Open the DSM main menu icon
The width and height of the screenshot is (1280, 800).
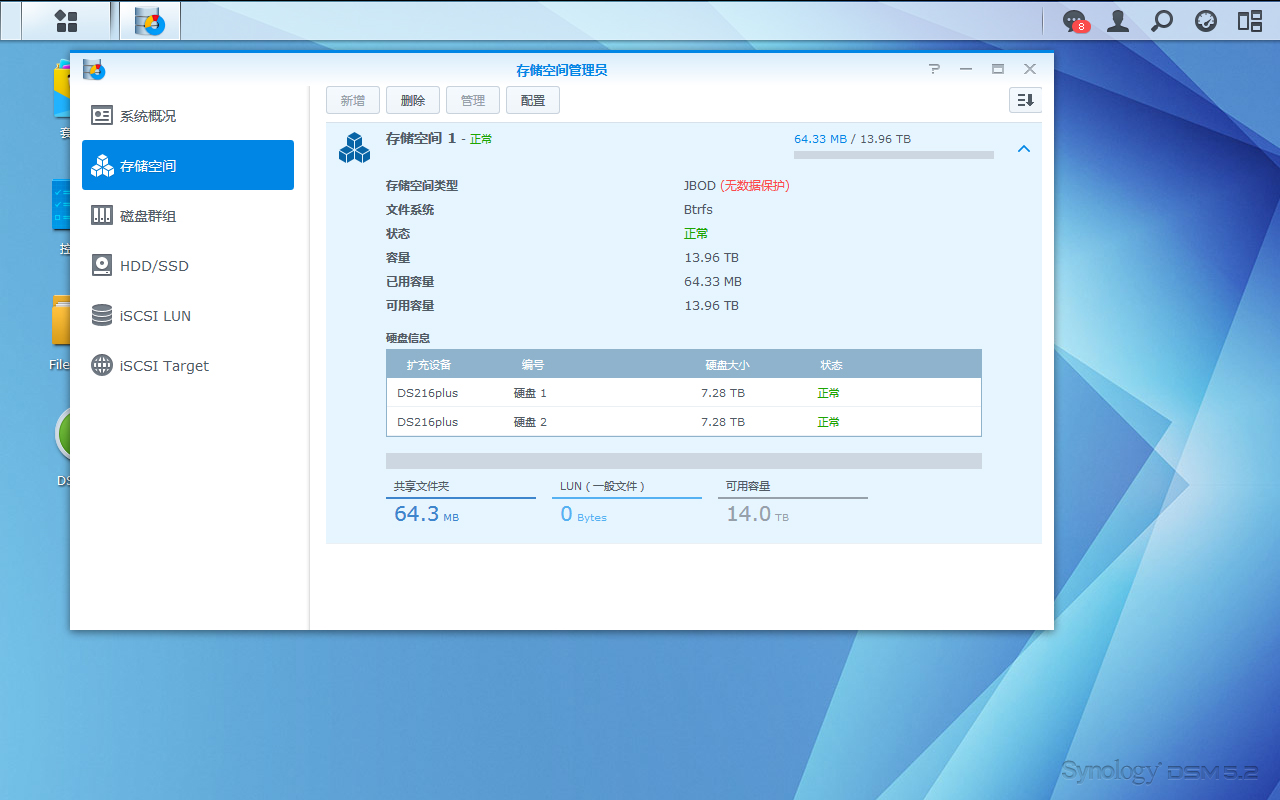66,21
